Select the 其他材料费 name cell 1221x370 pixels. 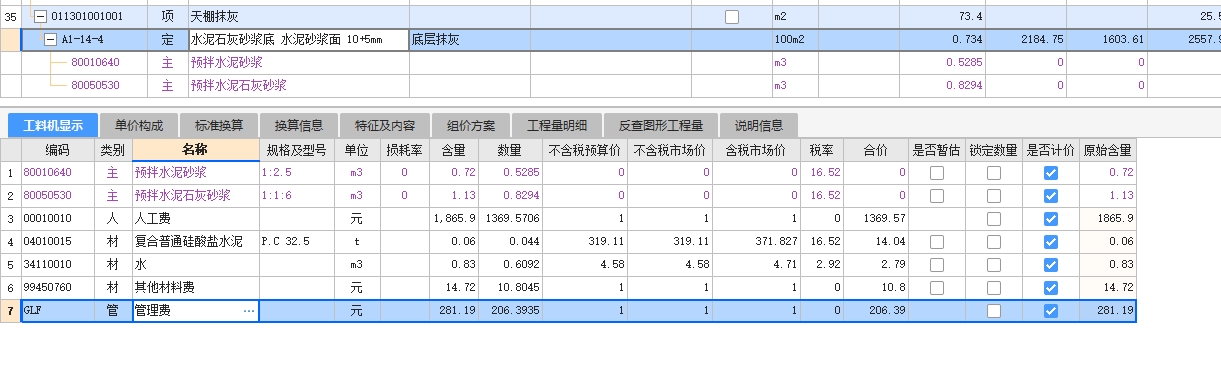195,288
